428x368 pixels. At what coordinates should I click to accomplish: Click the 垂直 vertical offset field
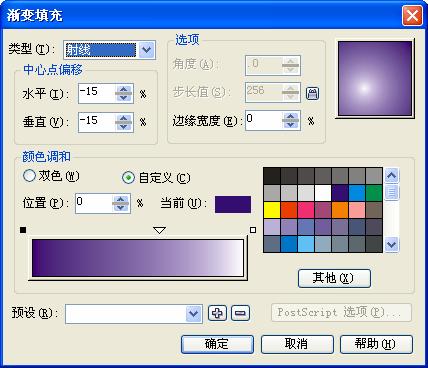97,122
